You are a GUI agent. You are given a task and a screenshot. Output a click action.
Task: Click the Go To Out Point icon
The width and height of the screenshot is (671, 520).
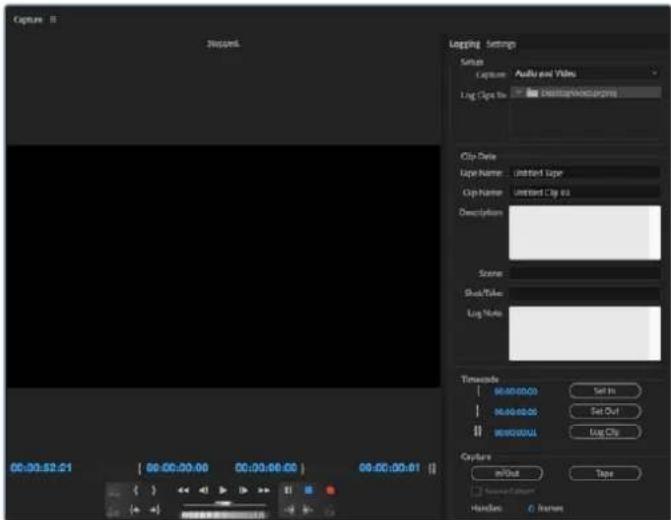pyautogui.click(x=154, y=510)
